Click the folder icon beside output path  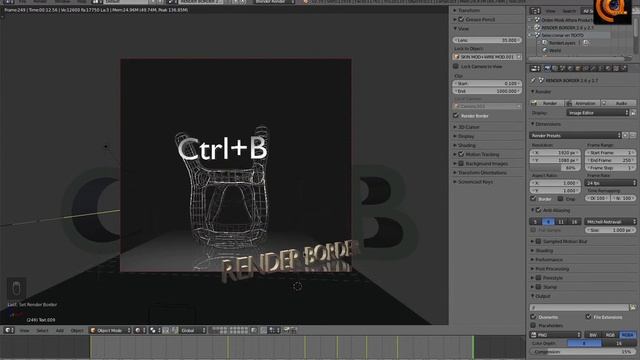point(633,307)
